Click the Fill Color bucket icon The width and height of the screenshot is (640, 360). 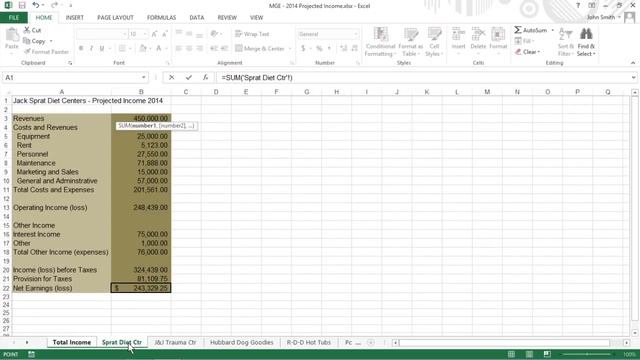(142, 48)
